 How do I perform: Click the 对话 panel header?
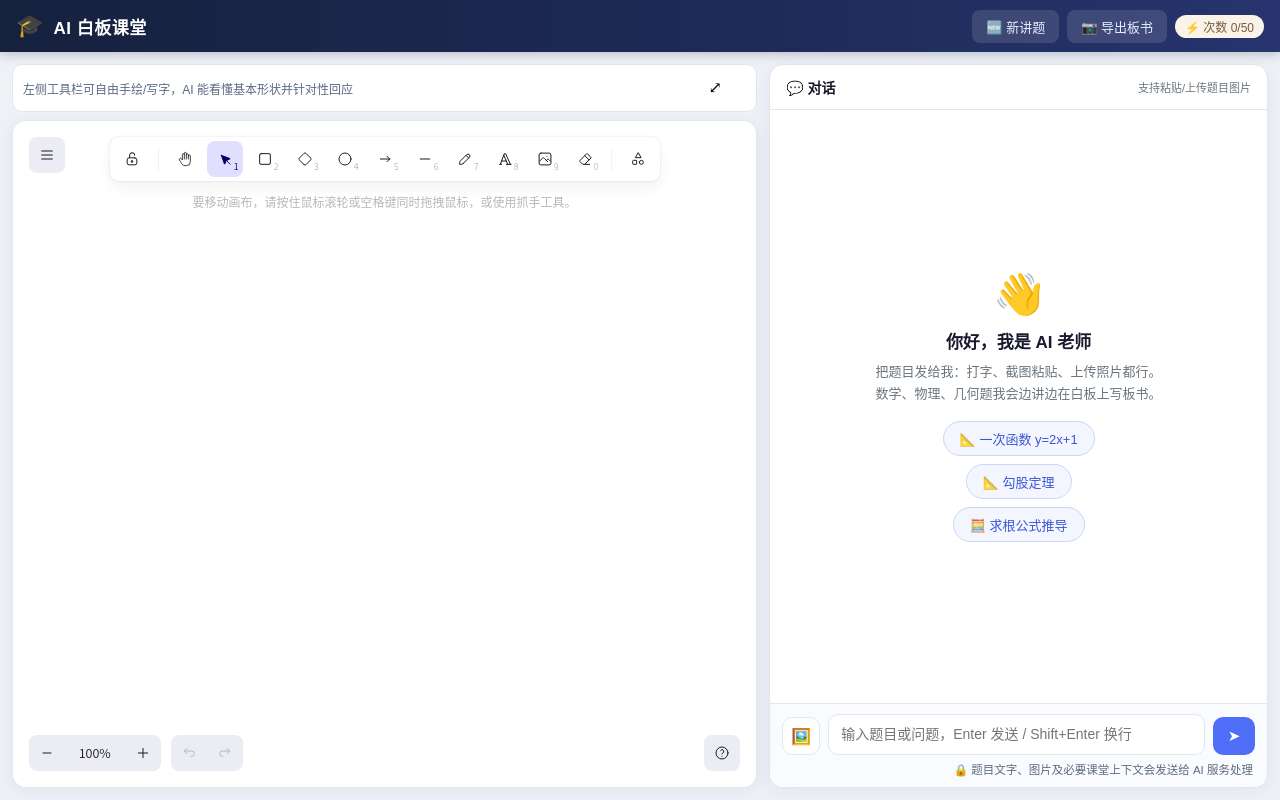(811, 88)
